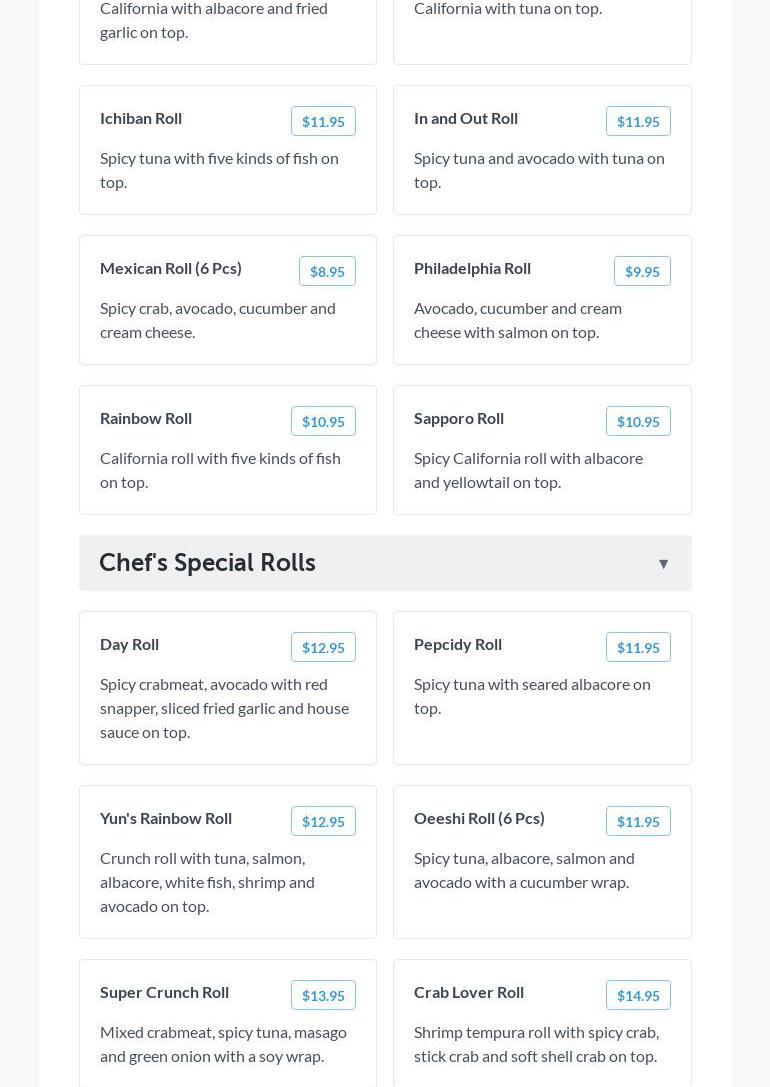The width and height of the screenshot is (770, 1087).
Task: Select the Crab Lover Roll $14.95 price
Action: [638, 995]
